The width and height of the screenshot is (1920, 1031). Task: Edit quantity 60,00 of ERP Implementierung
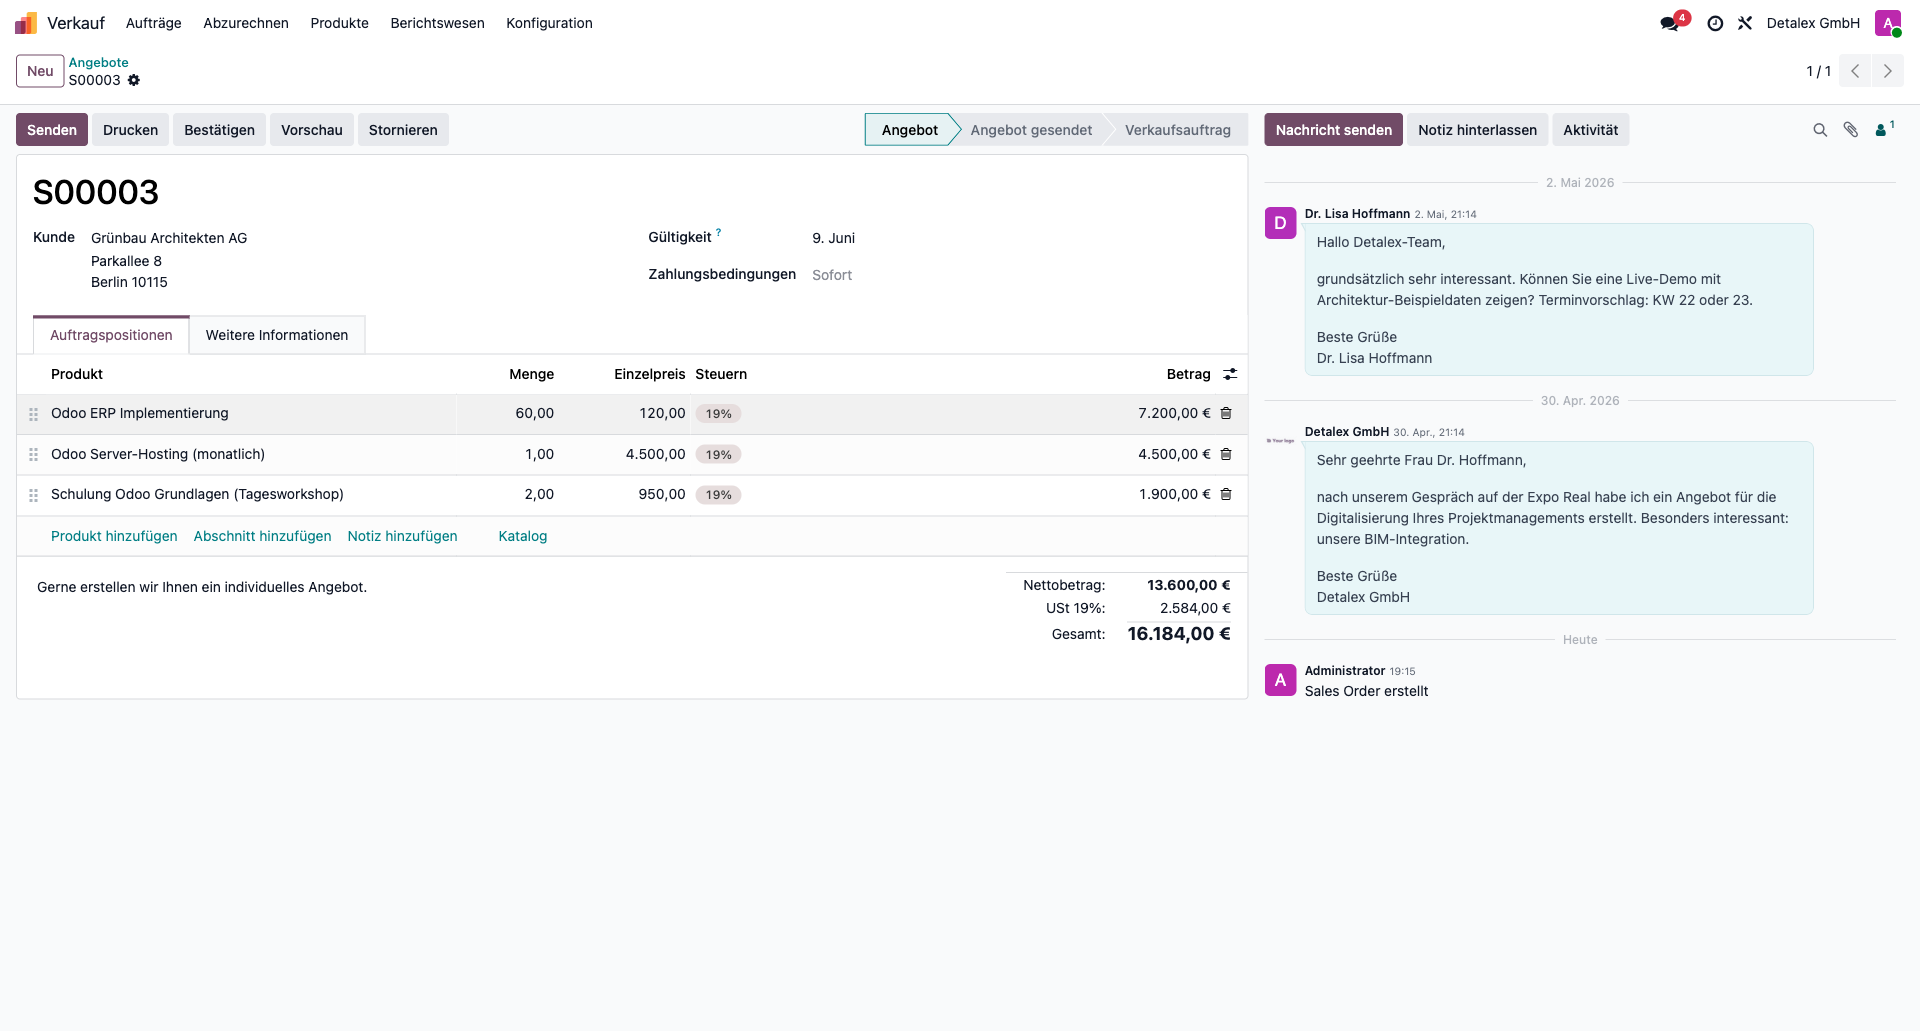[534, 413]
